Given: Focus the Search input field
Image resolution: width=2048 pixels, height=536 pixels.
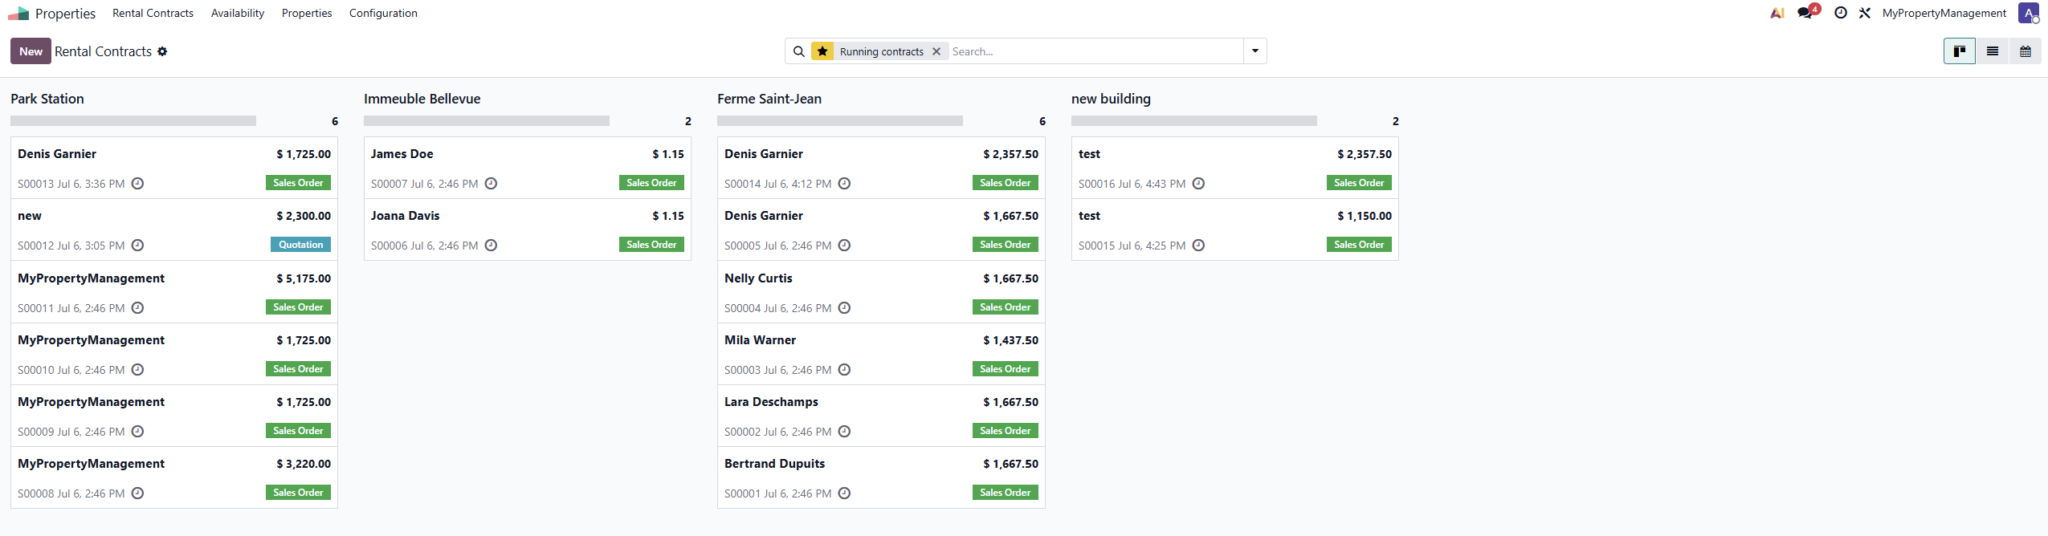Looking at the screenshot, I should [1095, 51].
